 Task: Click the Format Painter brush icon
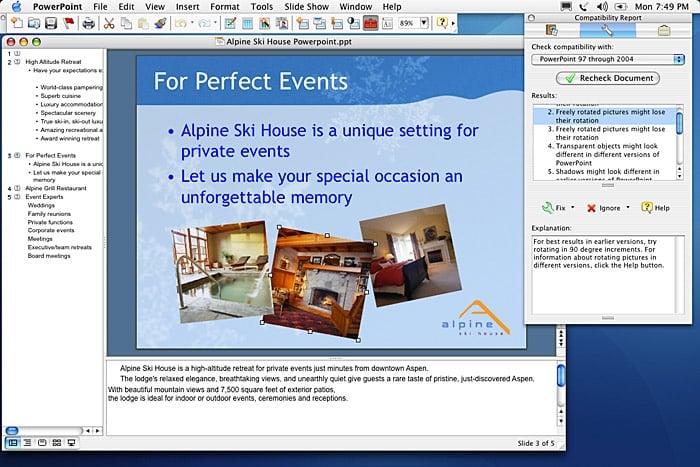(x=160, y=23)
